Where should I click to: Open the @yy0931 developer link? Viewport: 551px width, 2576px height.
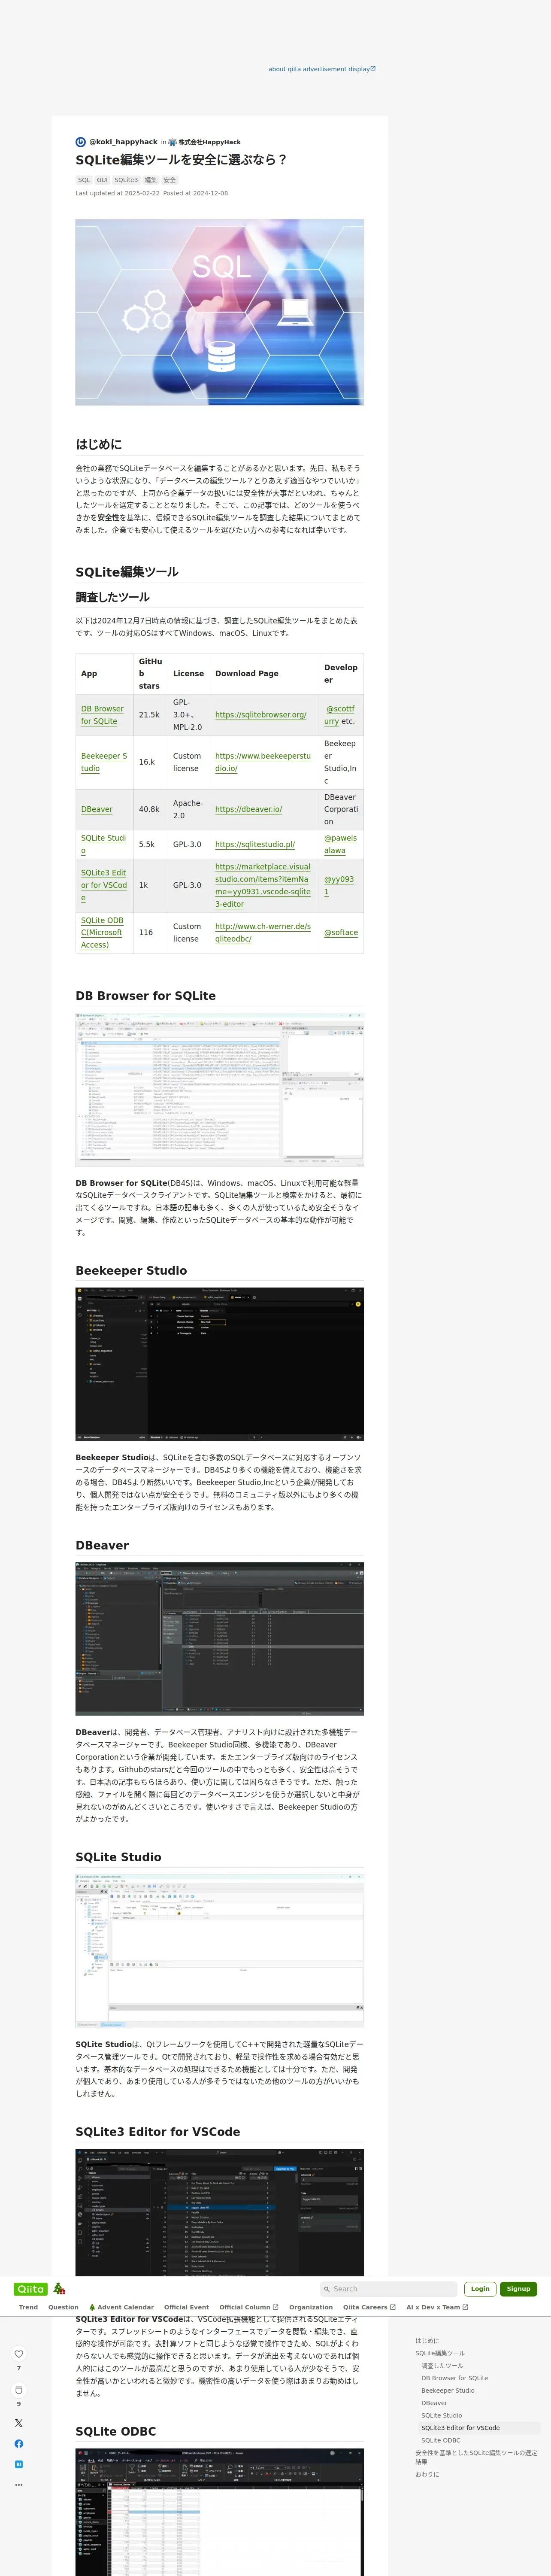coord(339,885)
